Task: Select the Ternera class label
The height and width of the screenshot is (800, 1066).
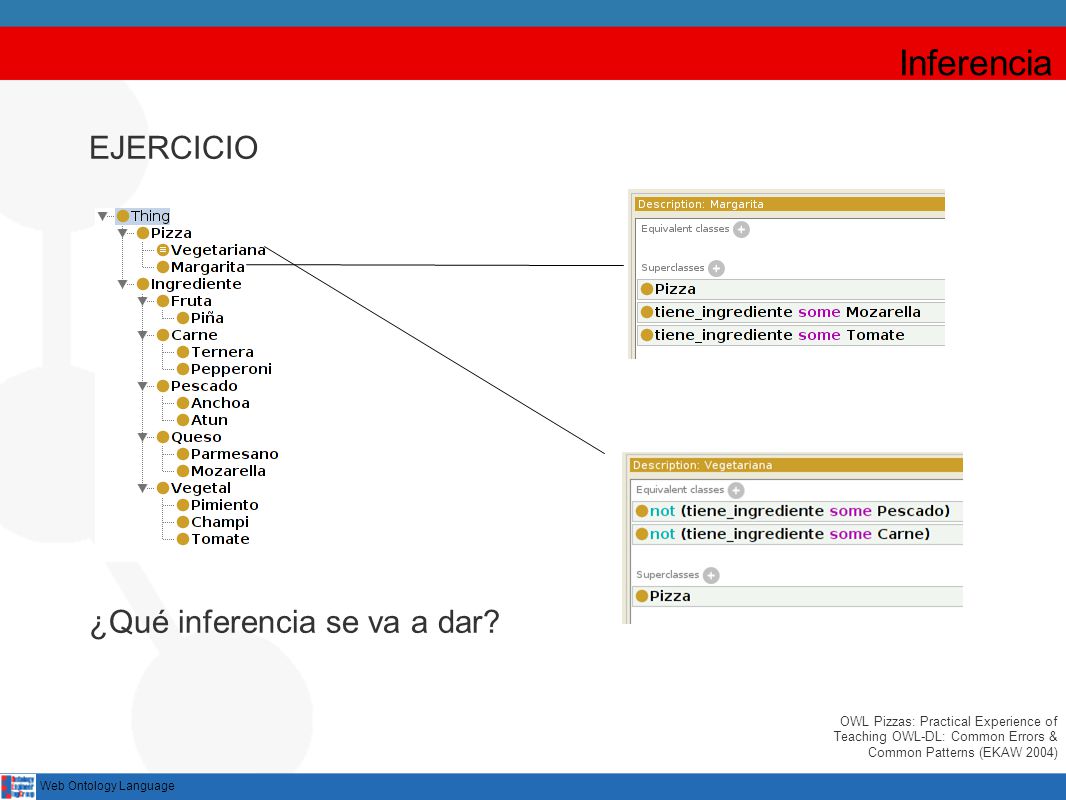Action: [222, 352]
